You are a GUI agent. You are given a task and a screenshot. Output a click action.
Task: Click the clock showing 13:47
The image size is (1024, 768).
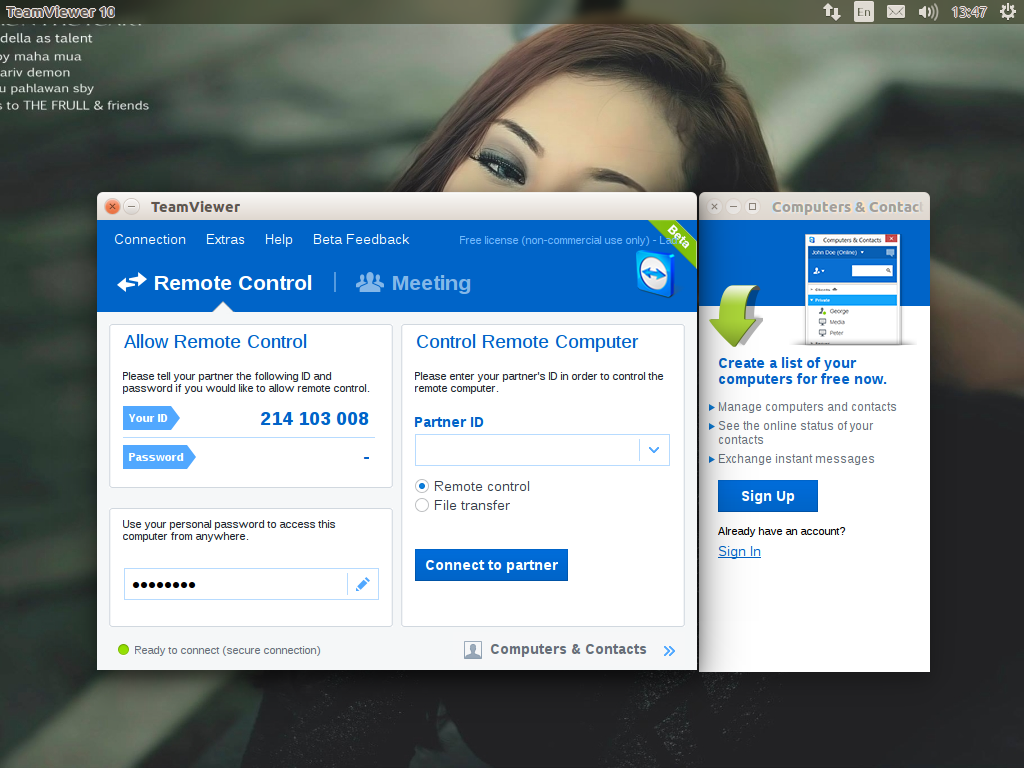(969, 12)
